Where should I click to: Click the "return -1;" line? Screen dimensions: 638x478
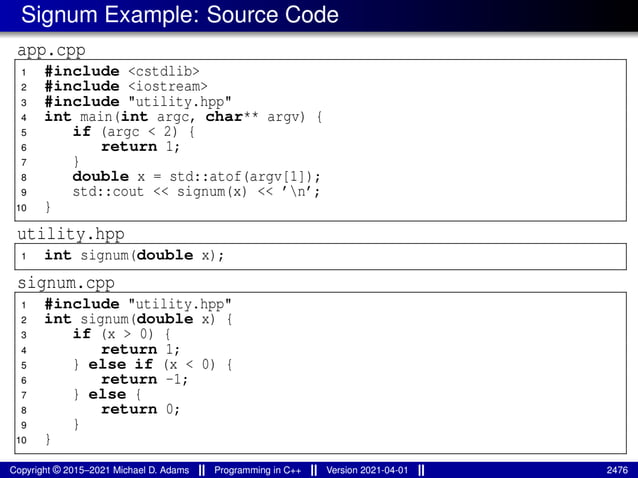tap(144, 379)
